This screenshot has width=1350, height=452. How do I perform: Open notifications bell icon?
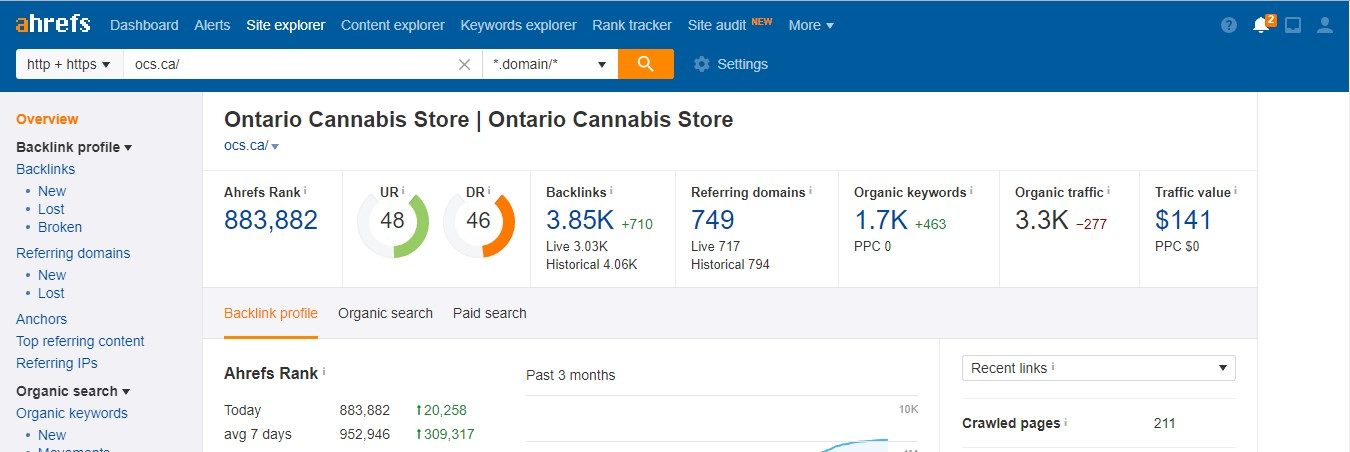pos(1261,25)
